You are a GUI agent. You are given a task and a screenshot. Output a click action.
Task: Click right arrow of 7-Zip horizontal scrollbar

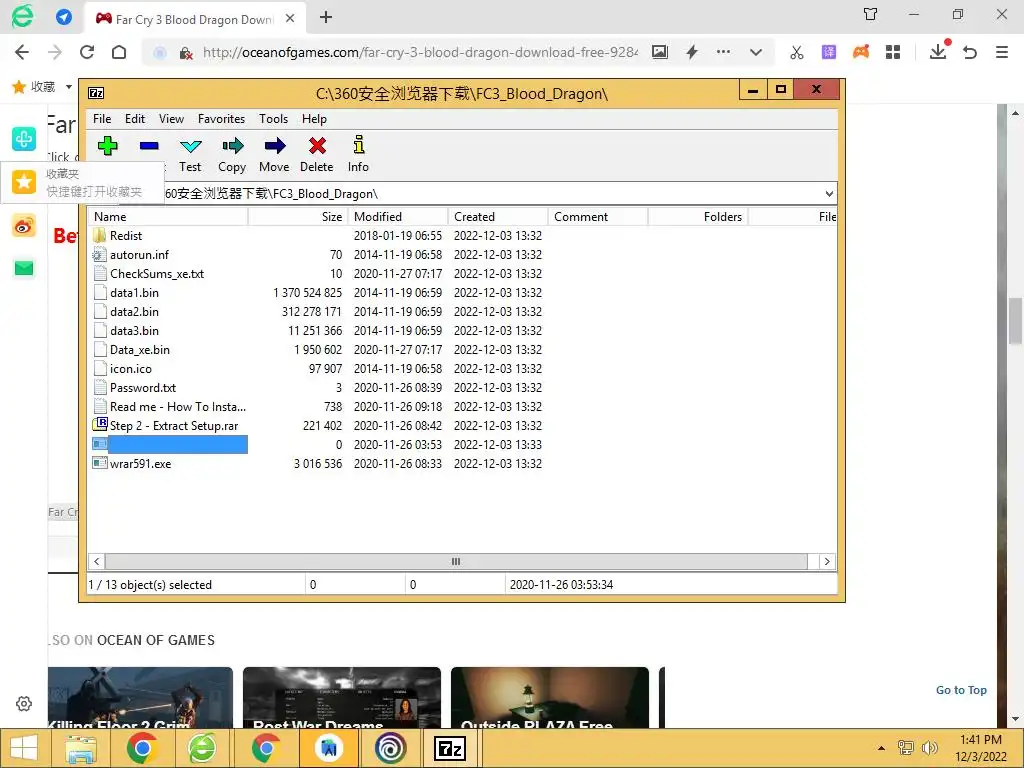click(827, 562)
